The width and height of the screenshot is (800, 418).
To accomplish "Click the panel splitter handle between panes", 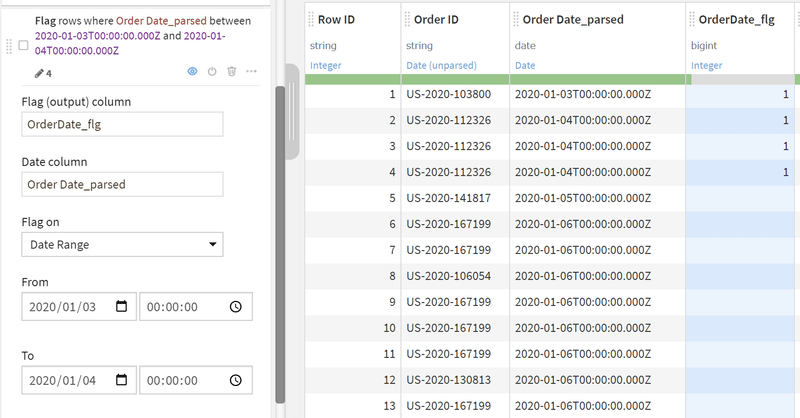I will (x=292, y=111).
